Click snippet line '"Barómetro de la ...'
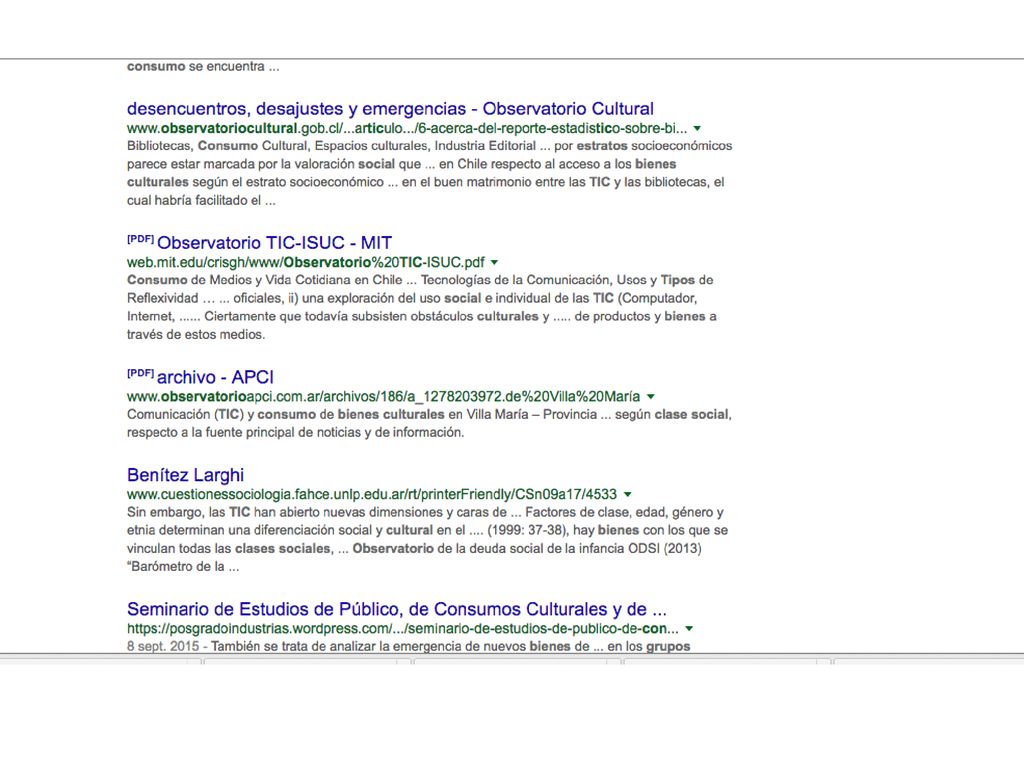 [x=183, y=567]
